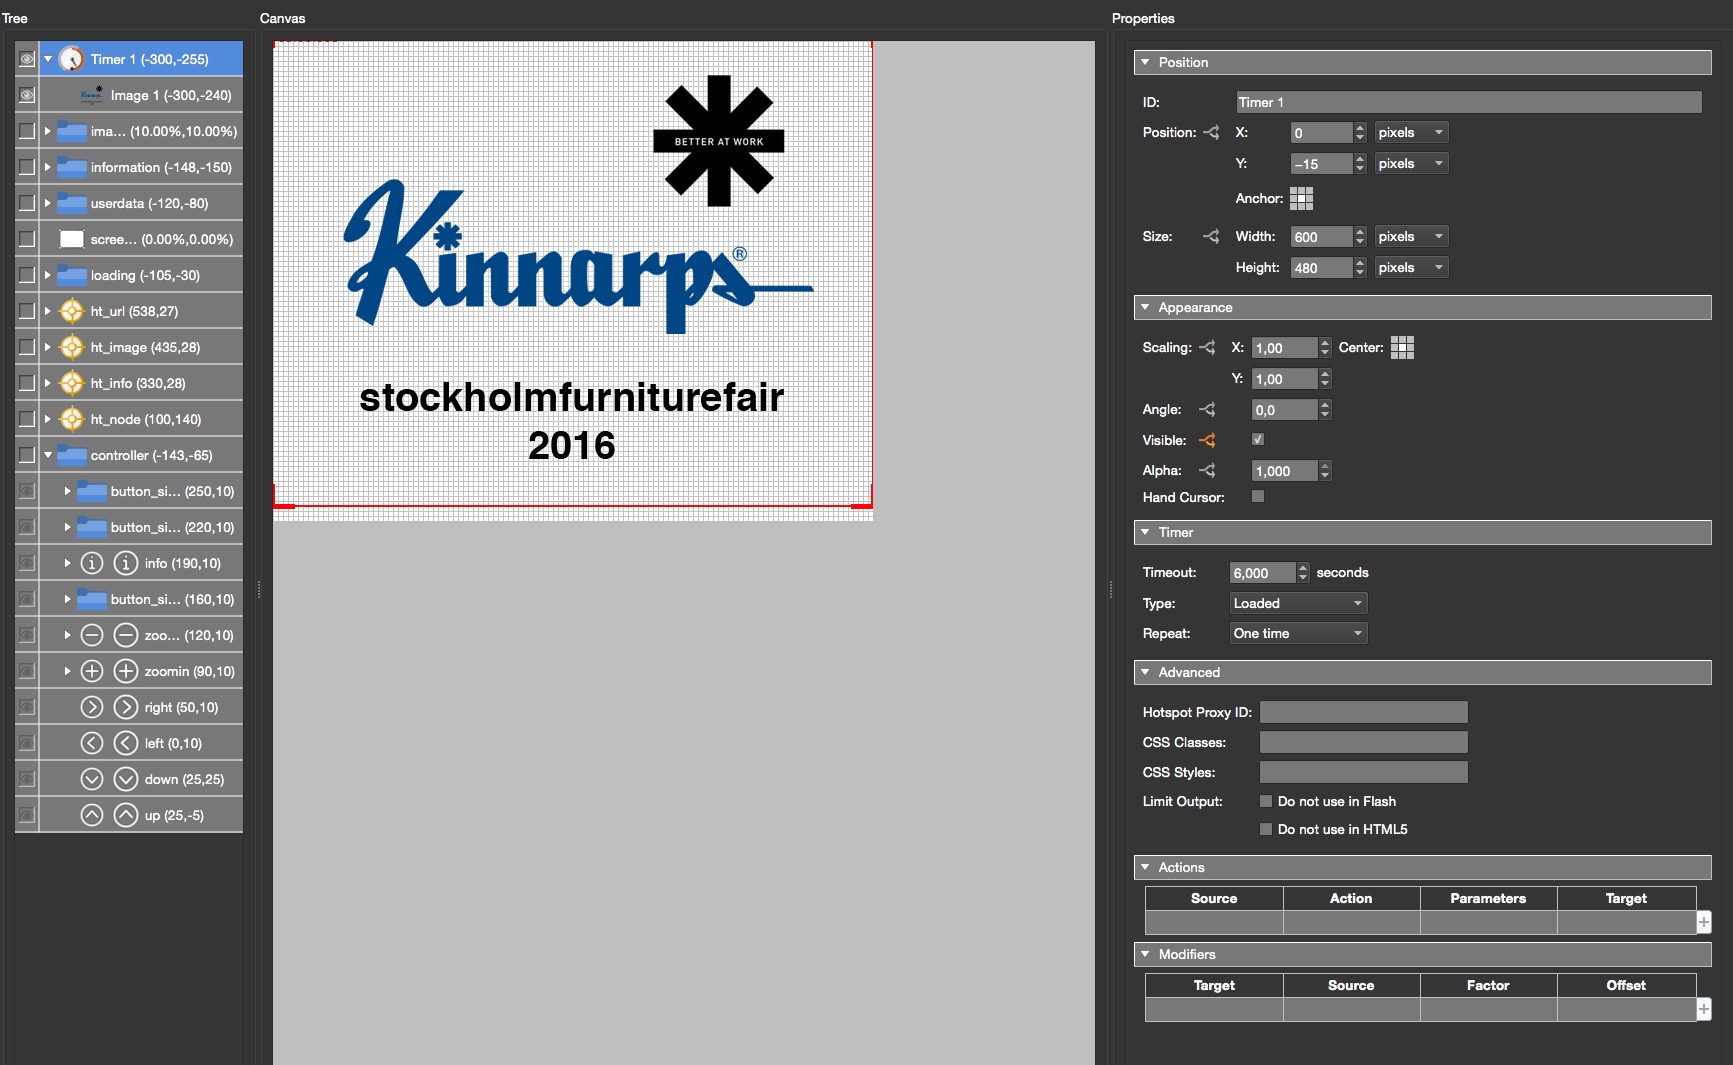The height and width of the screenshot is (1065, 1733).
Task: Click the Hotspot Proxy ID field
Action: pyautogui.click(x=1363, y=712)
